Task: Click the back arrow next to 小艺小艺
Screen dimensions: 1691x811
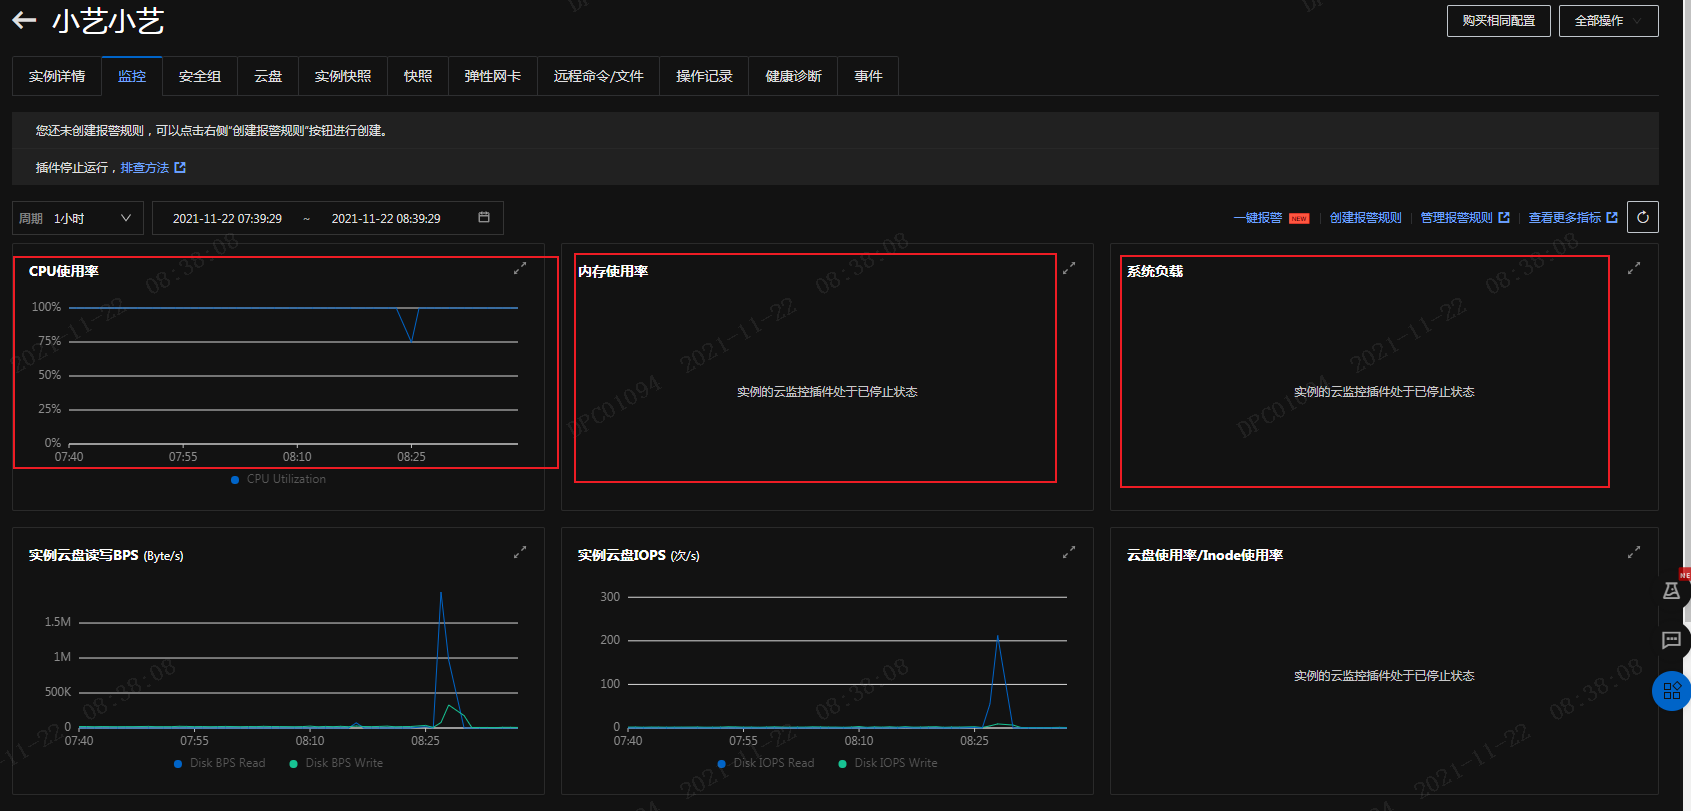Action: pyautogui.click(x=24, y=20)
